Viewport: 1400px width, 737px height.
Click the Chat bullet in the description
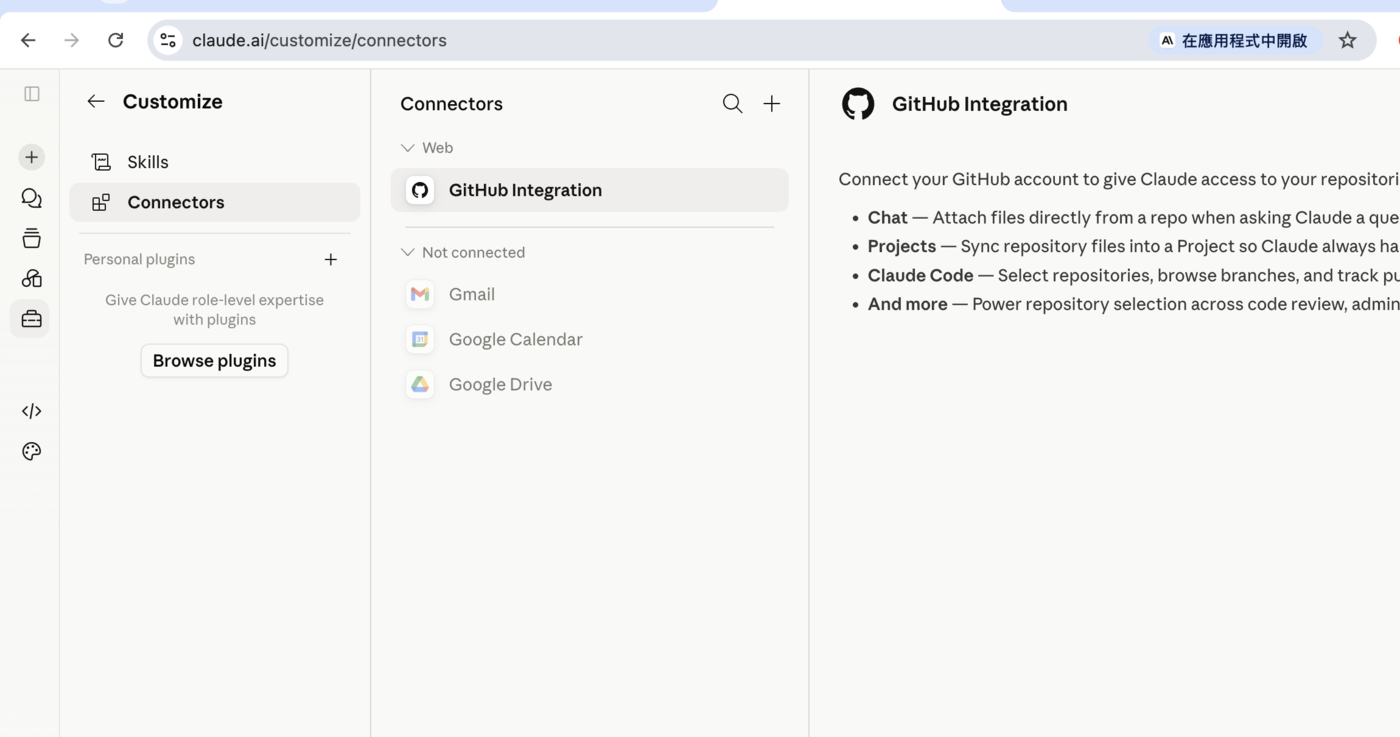pyautogui.click(x=1133, y=217)
